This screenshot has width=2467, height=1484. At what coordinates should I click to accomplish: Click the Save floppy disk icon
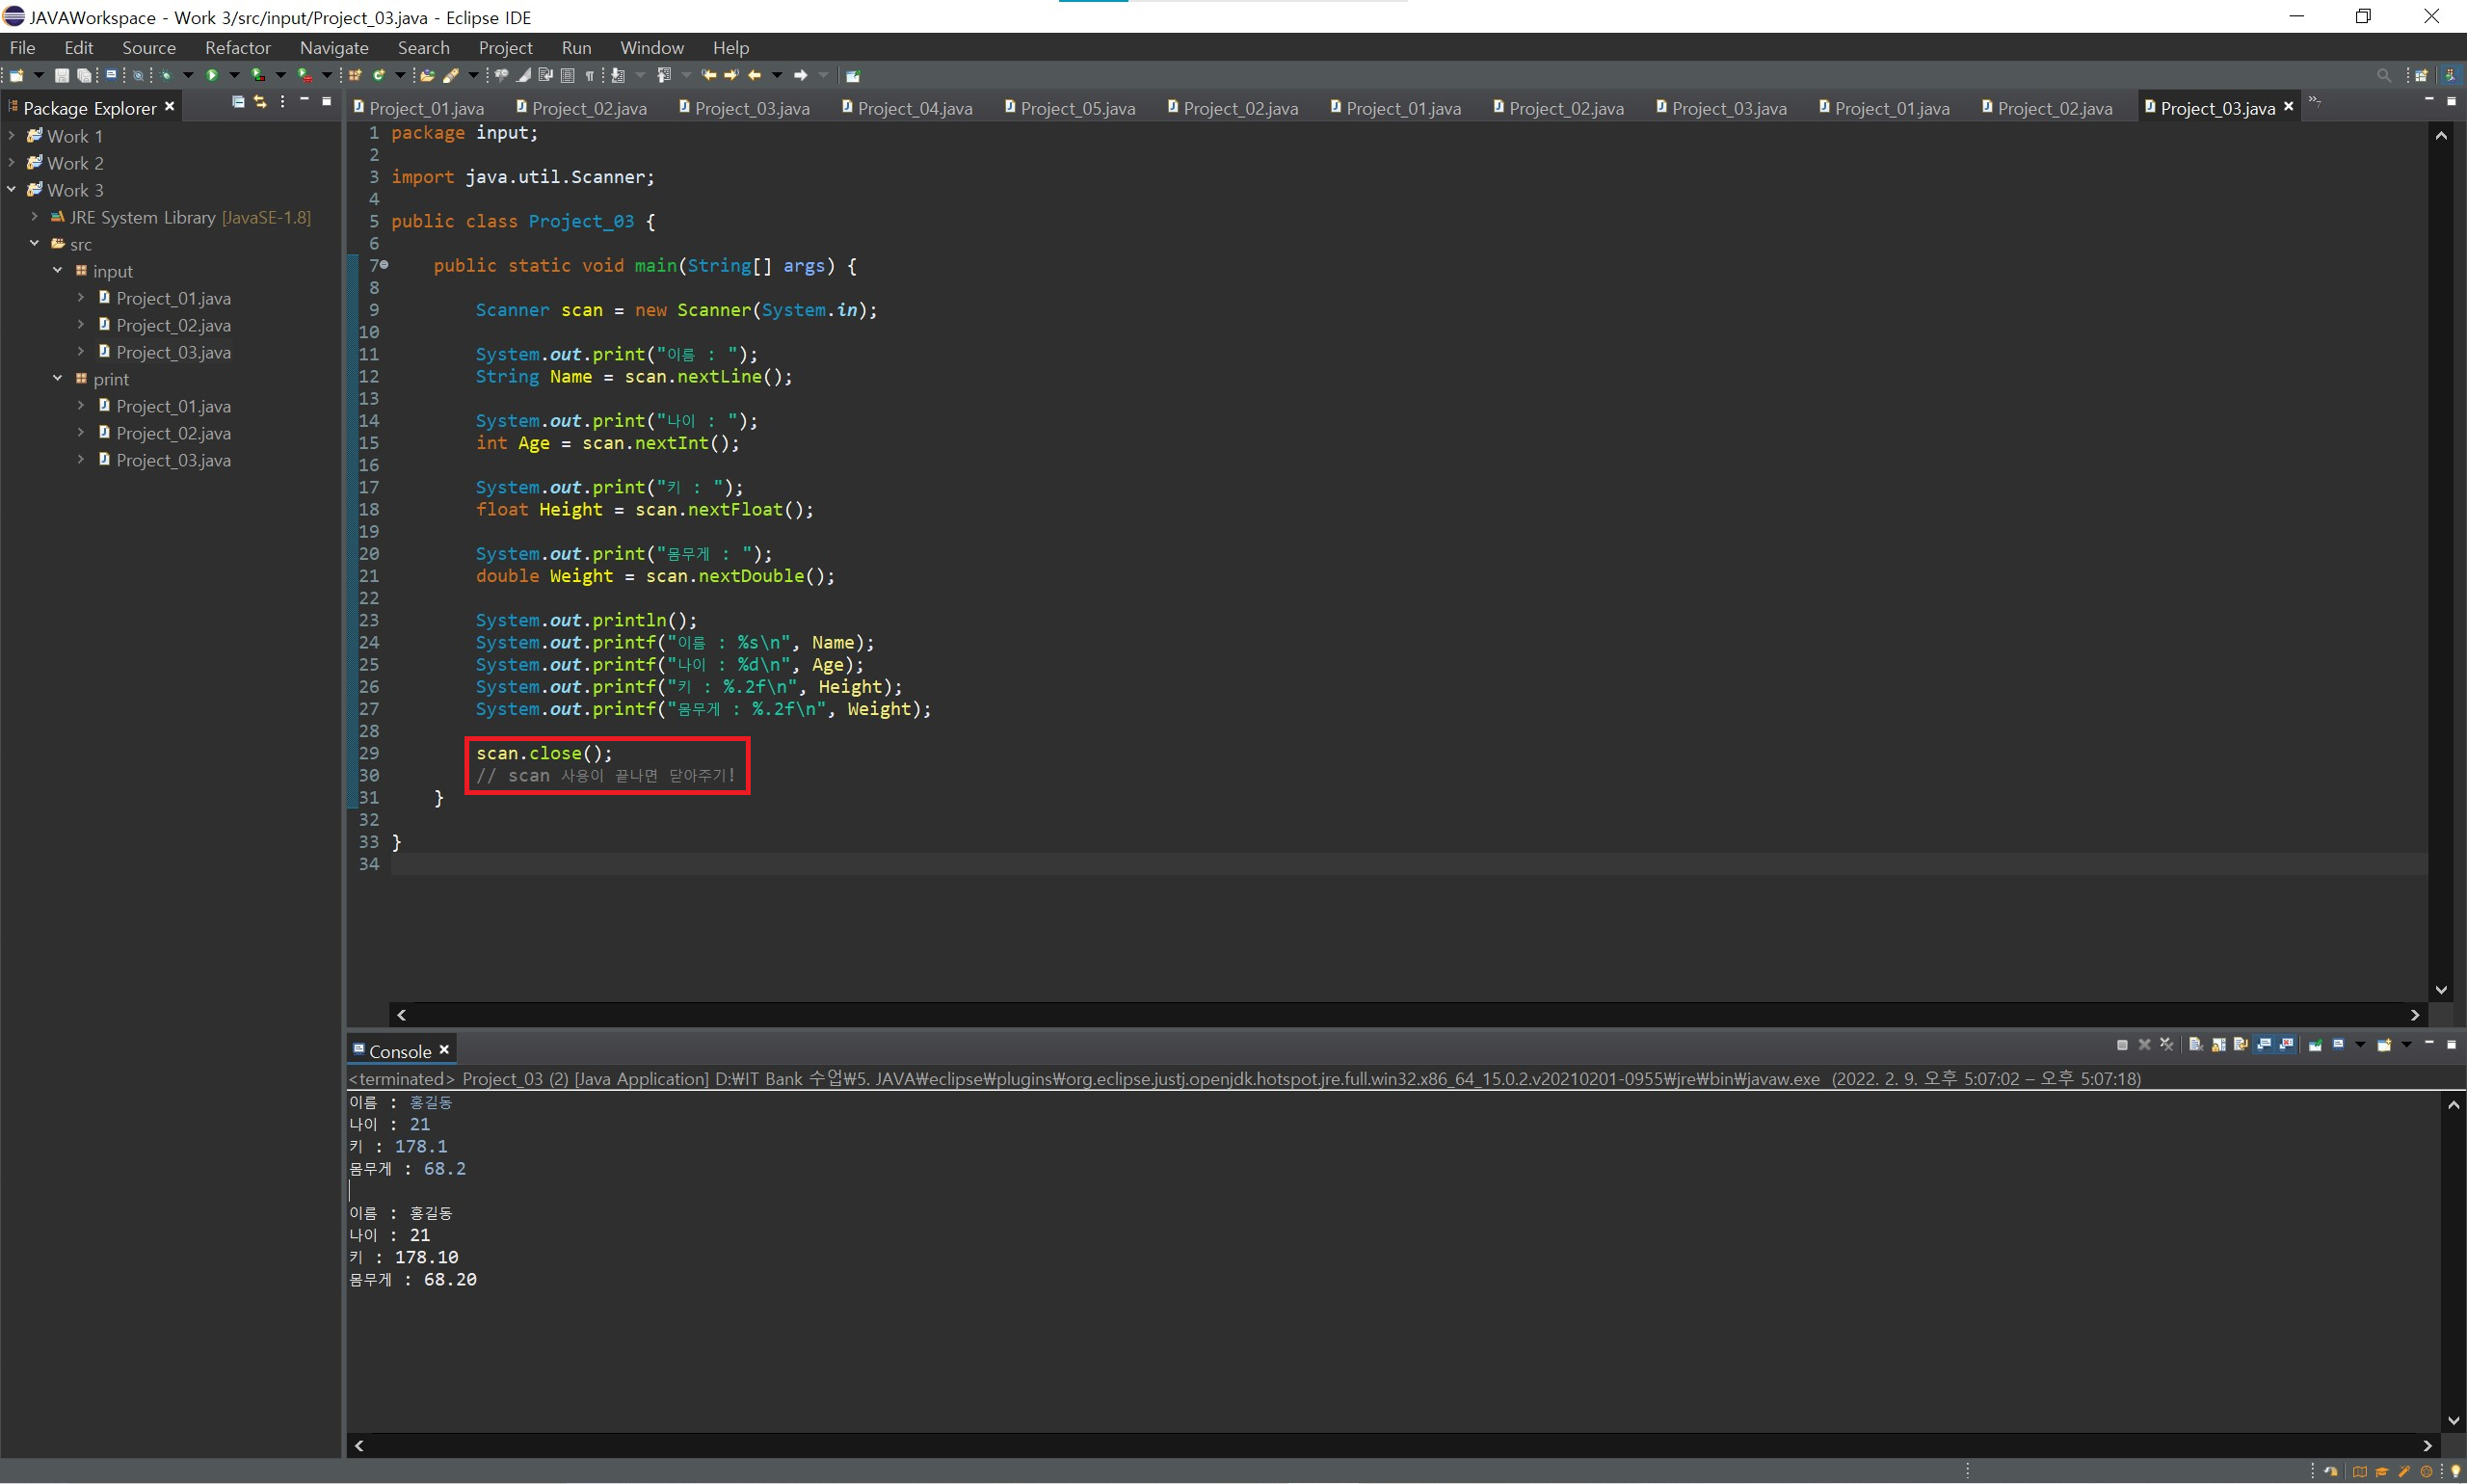[62, 75]
